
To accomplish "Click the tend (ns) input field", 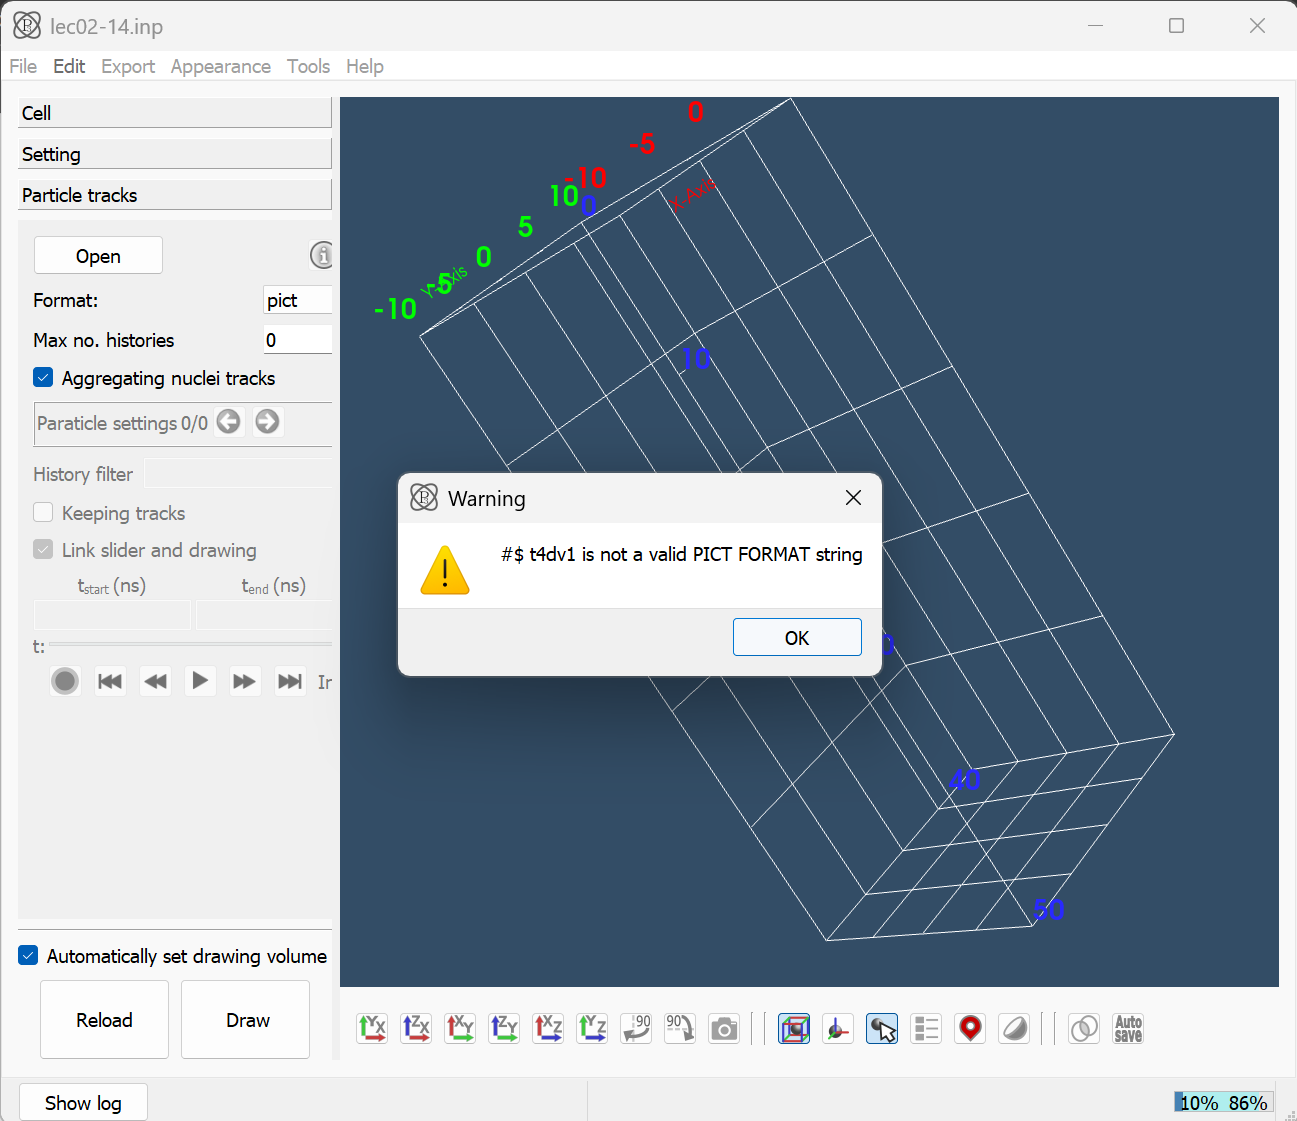I will (x=264, y=614).
